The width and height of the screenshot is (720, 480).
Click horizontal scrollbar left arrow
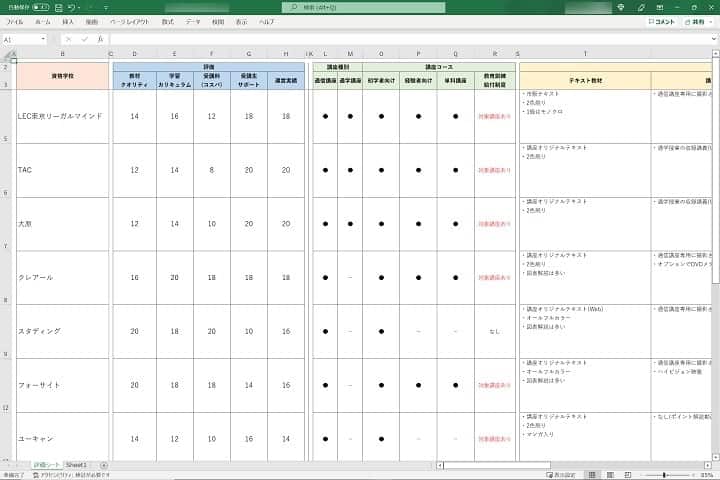[x=440, y=465]
